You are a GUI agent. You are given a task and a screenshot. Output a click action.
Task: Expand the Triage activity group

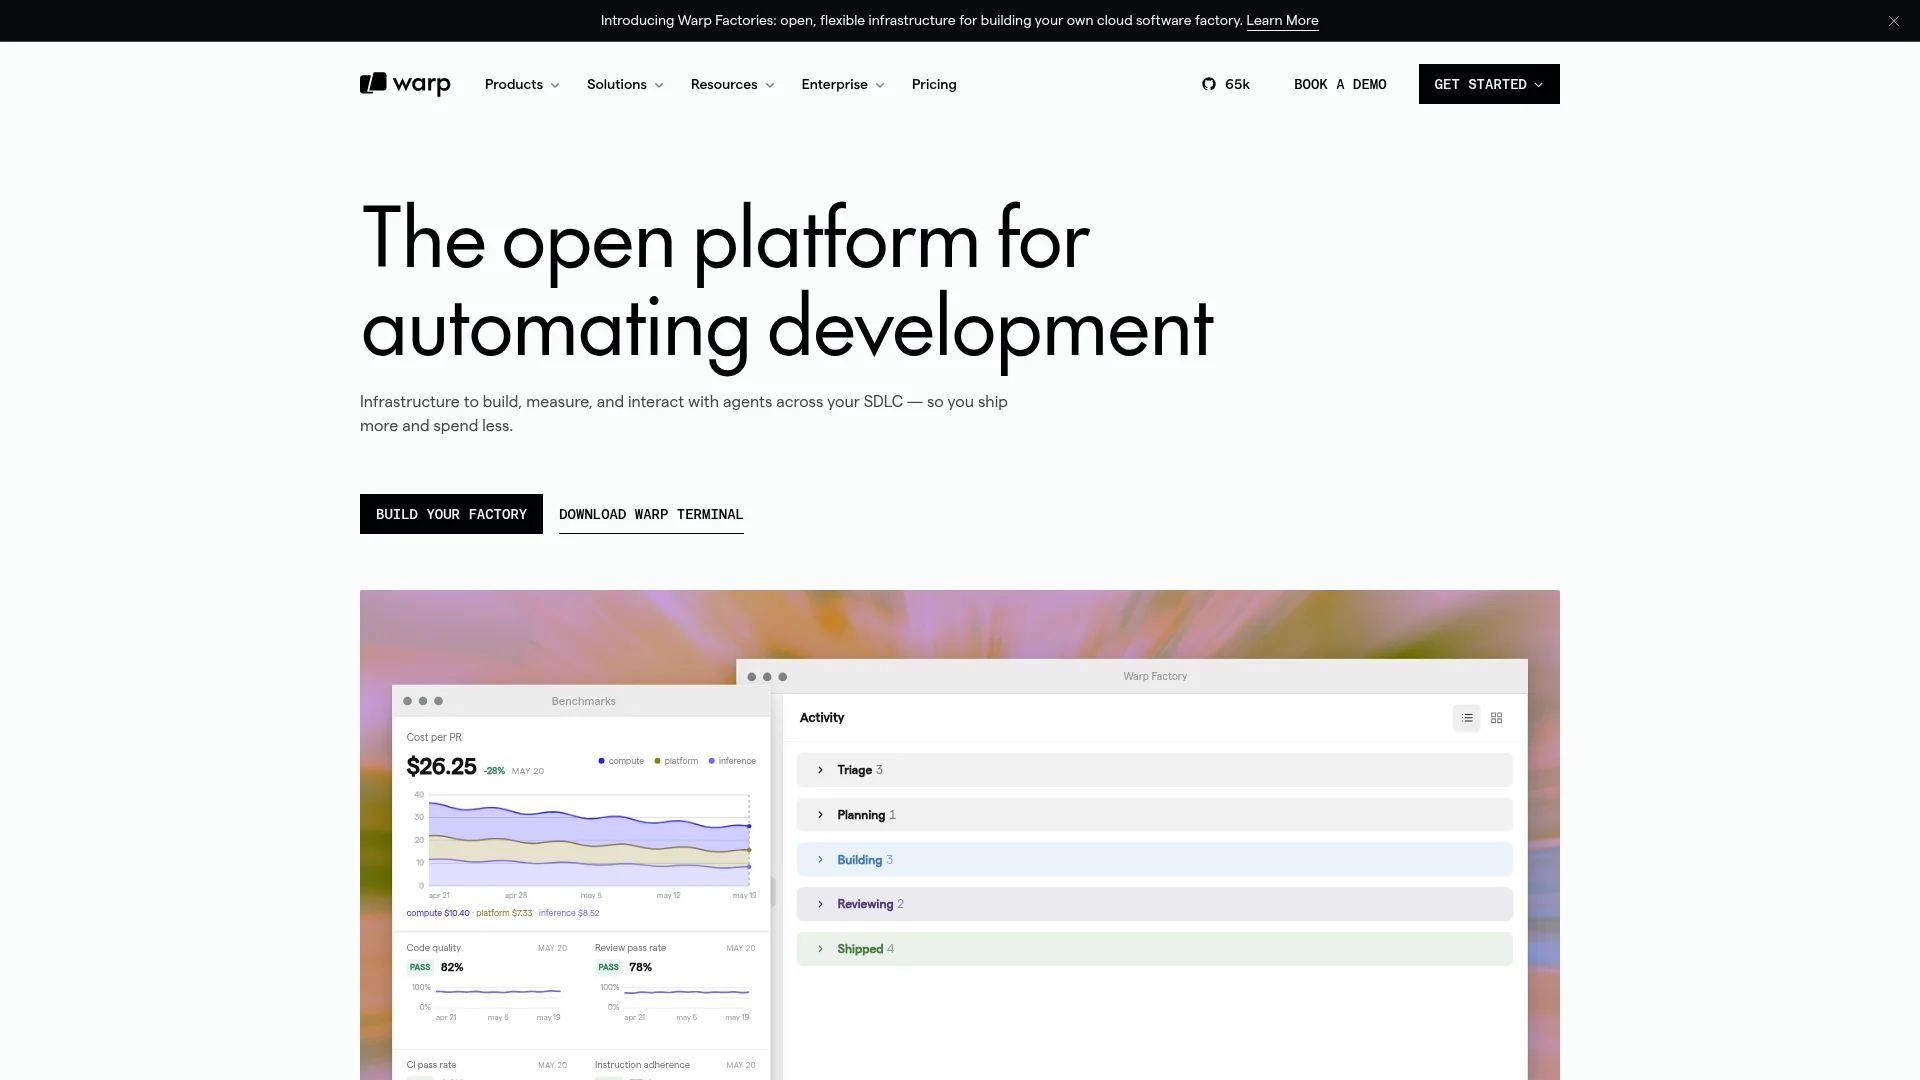tap(1154, 770)
